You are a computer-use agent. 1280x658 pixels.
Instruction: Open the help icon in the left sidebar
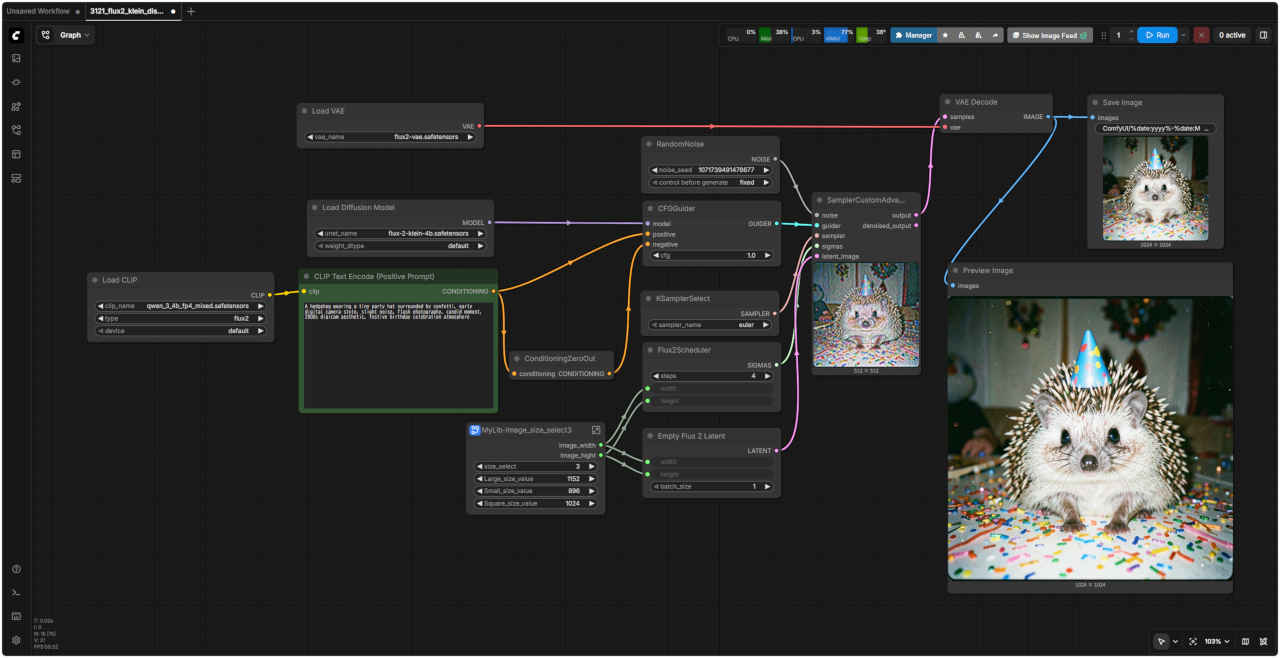16,569
